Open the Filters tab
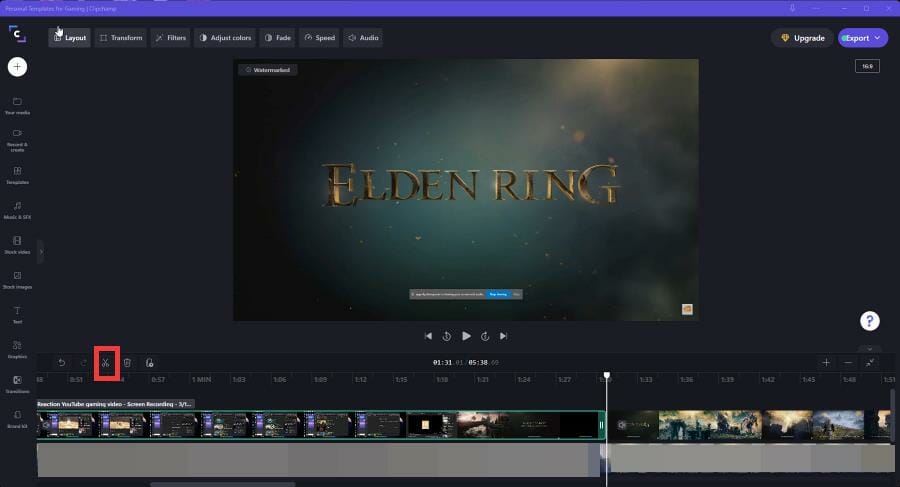Viewport: 900px width, 487px height. [x=170, y=38]
